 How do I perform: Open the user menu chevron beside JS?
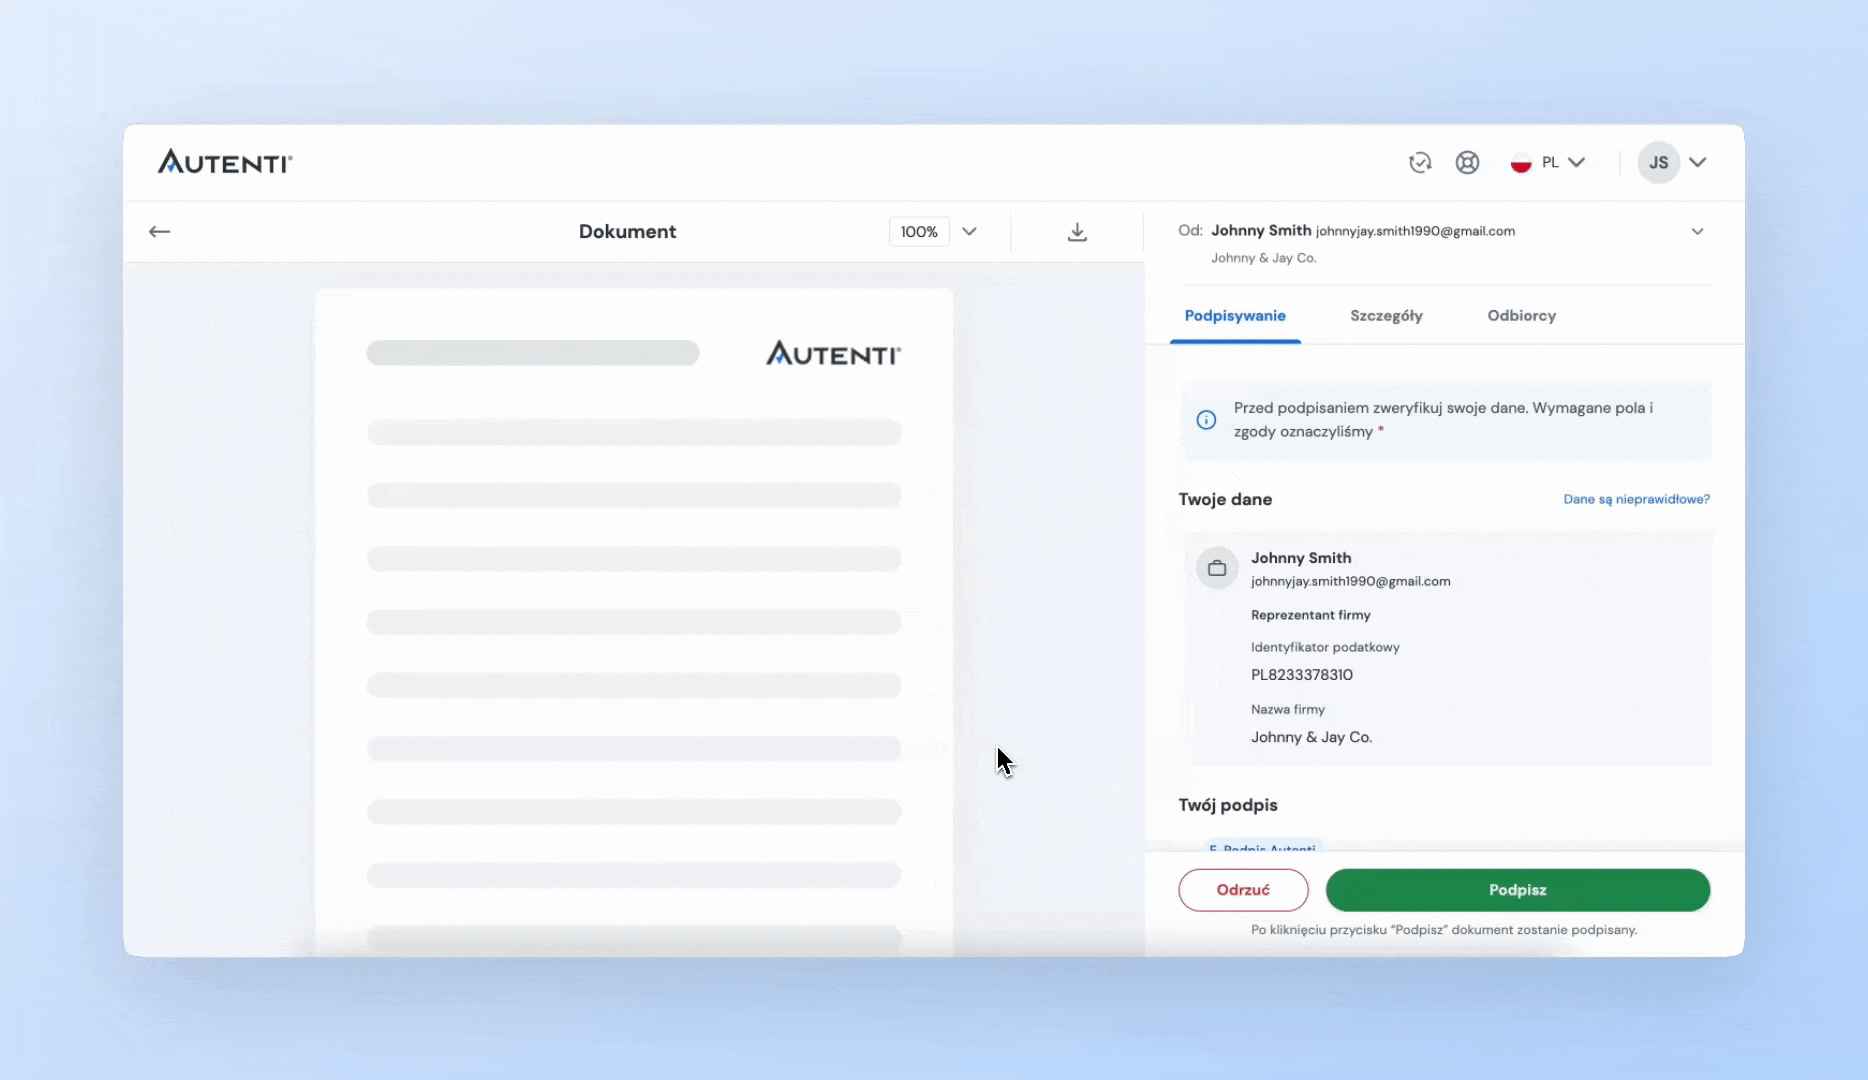tap(1698, 163)
